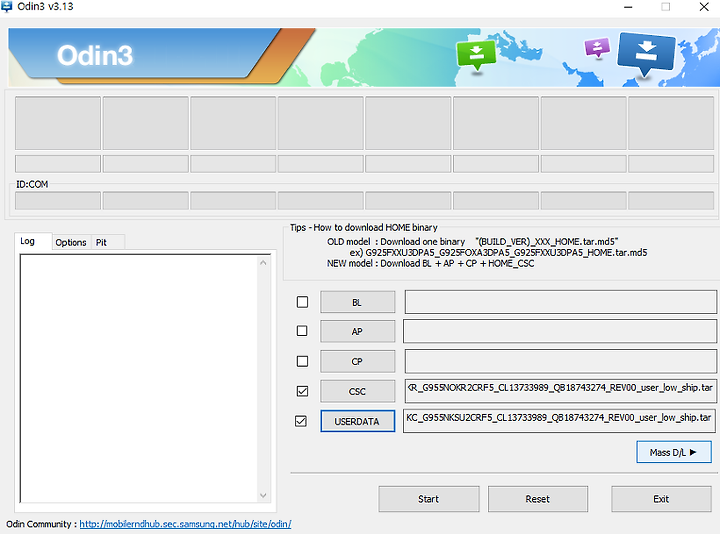This screenshot has height=534, width=720.
Task: Click inside the log text area
Action: click(x=139, y=378)
